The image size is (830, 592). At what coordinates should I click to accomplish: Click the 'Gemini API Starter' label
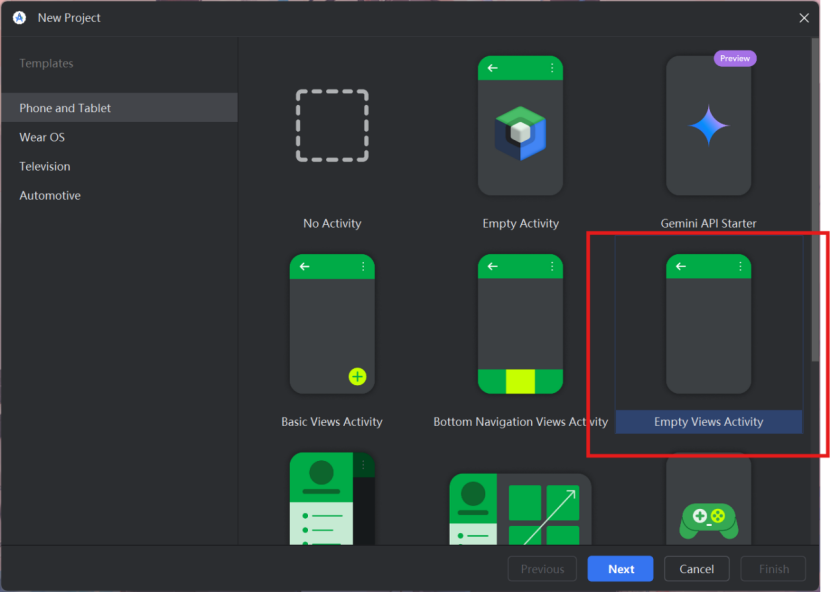tap(708, 223)
